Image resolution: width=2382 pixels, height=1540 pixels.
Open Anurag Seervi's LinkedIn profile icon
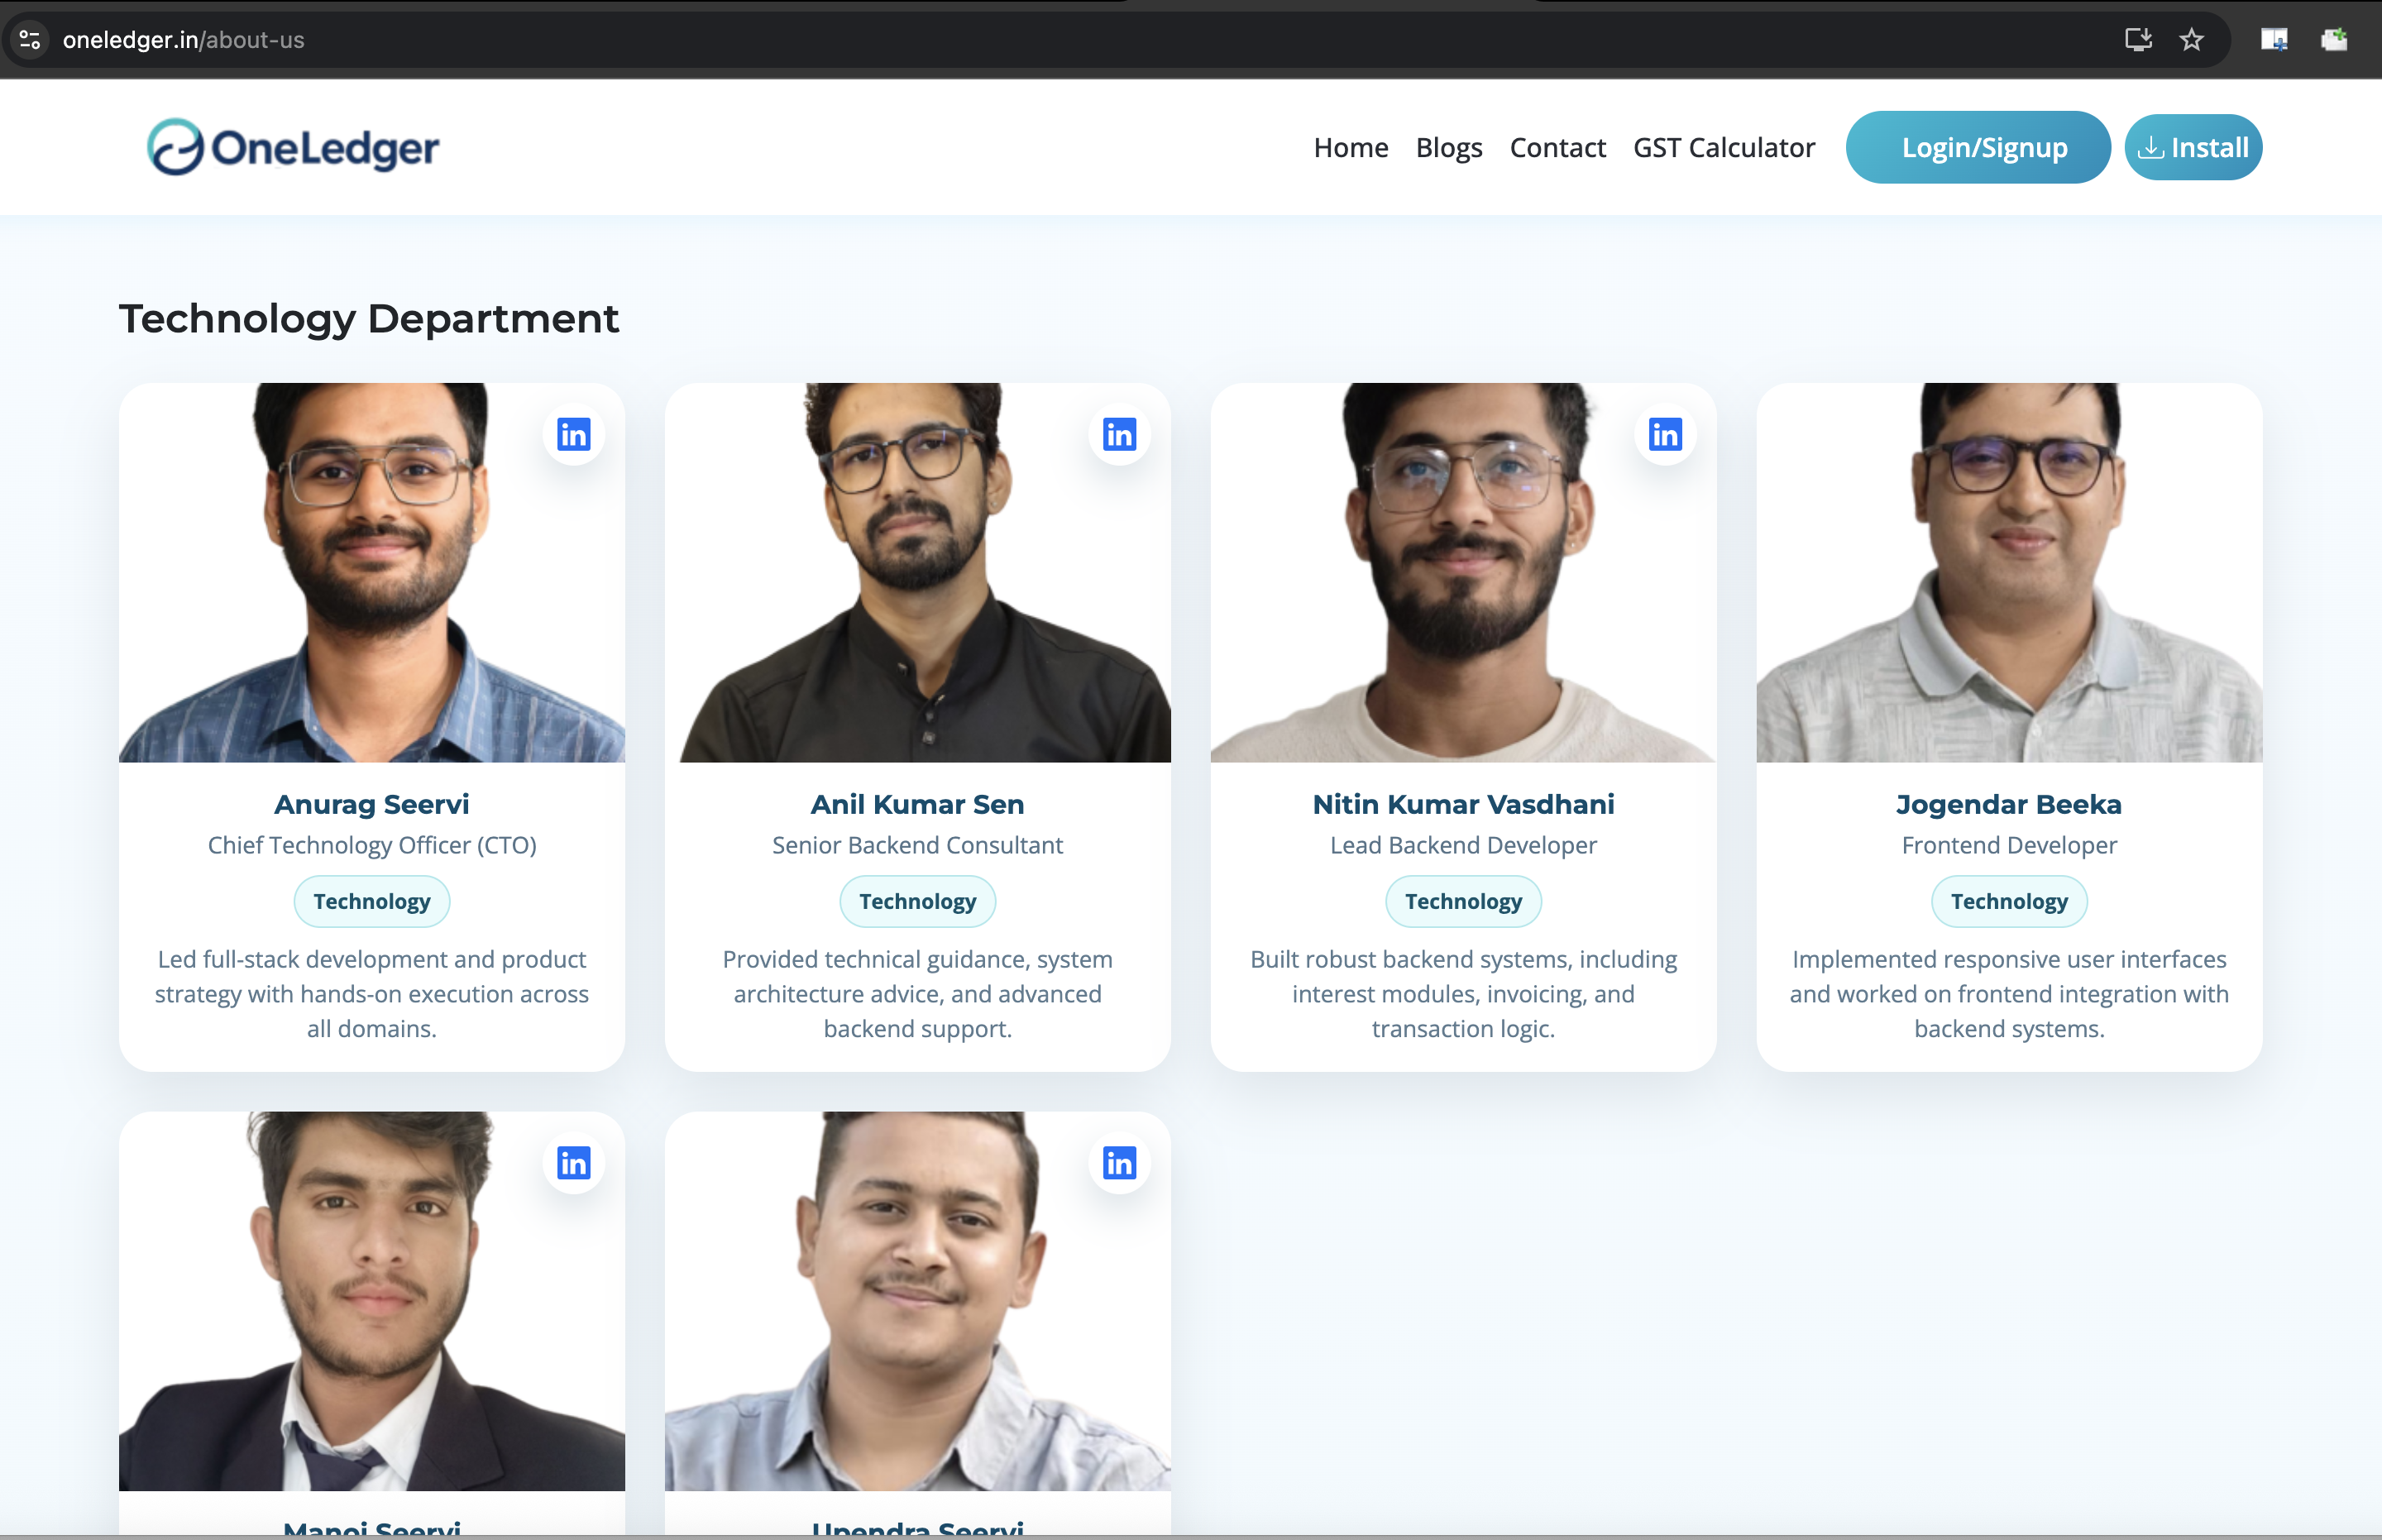(x=574, y=434)
